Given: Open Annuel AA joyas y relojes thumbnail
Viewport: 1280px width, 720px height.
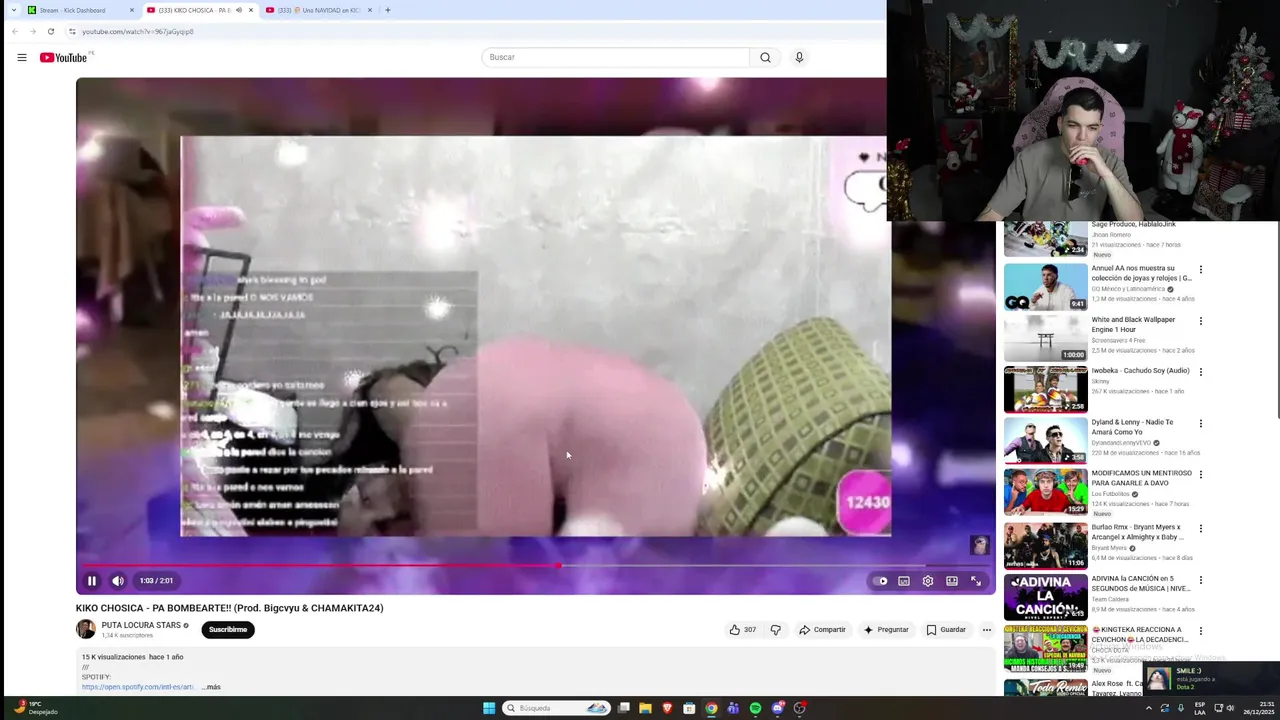Looking at the screenshot, I should click(1045, 287).
